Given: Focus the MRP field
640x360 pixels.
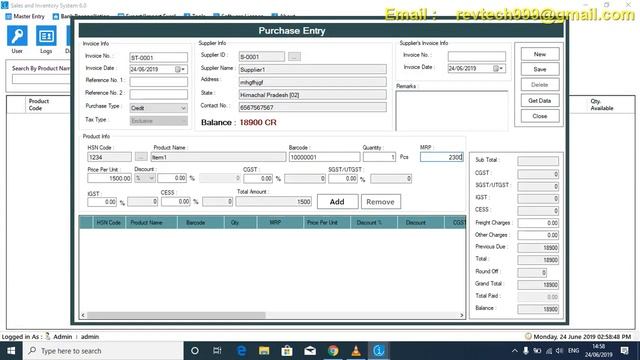Looking at the screenshot, I should (442, 157).
